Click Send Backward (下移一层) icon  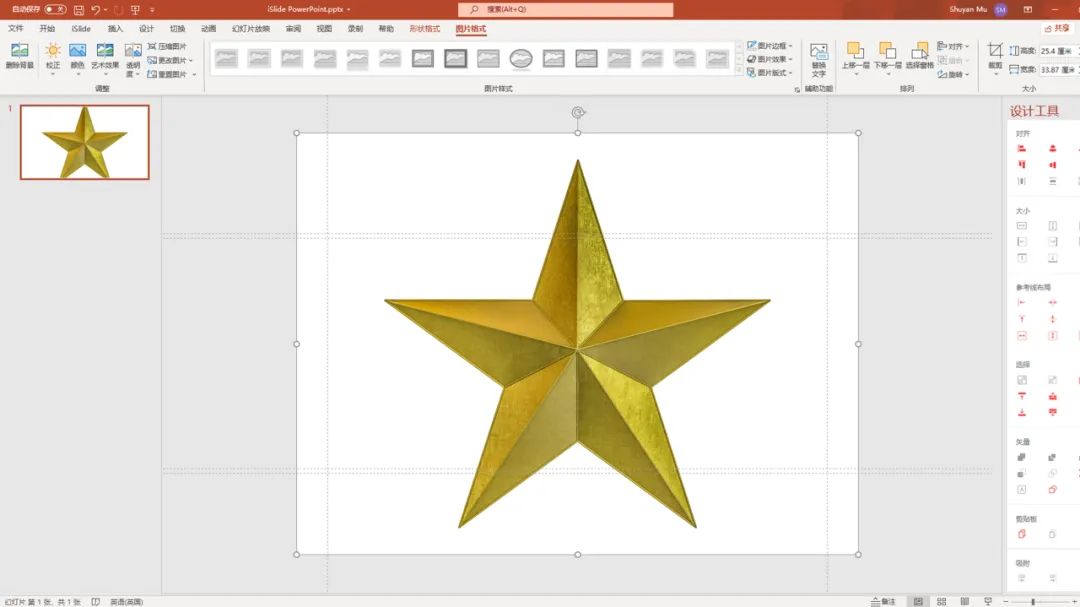887,56
